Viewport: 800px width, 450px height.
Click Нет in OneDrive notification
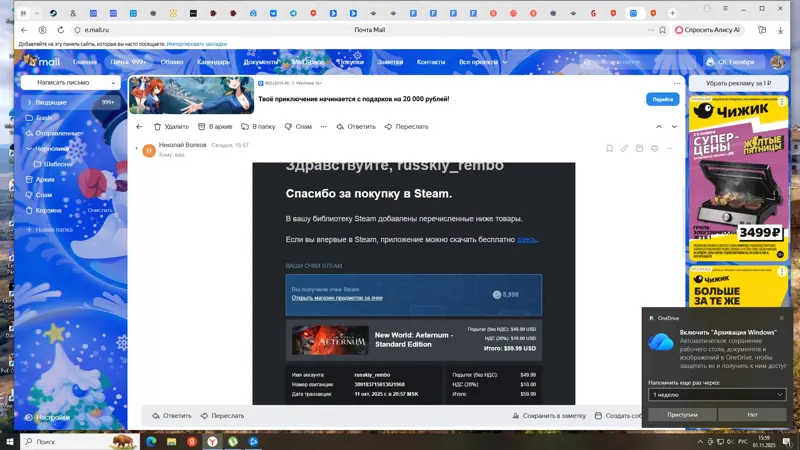(752, 415)
